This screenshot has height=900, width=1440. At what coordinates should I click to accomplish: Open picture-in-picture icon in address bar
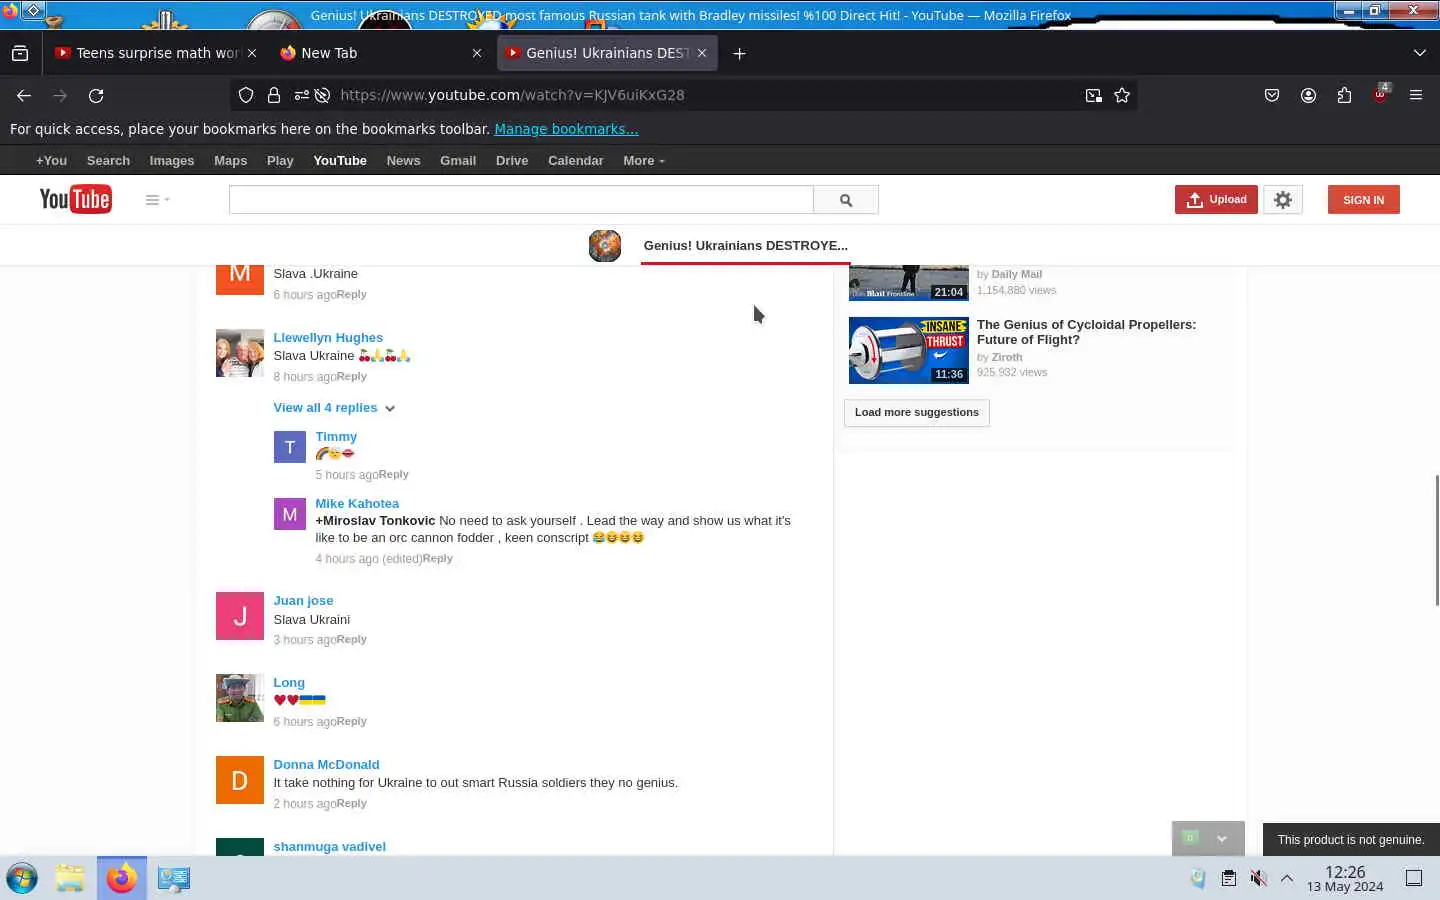point(1093,95)
